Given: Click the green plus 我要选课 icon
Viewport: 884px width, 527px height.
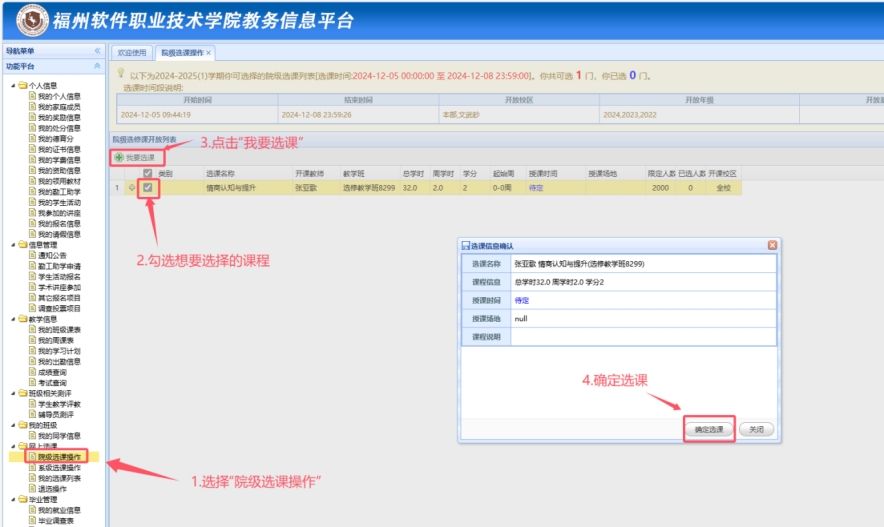Looking at the screenshot, I should 119,158.
